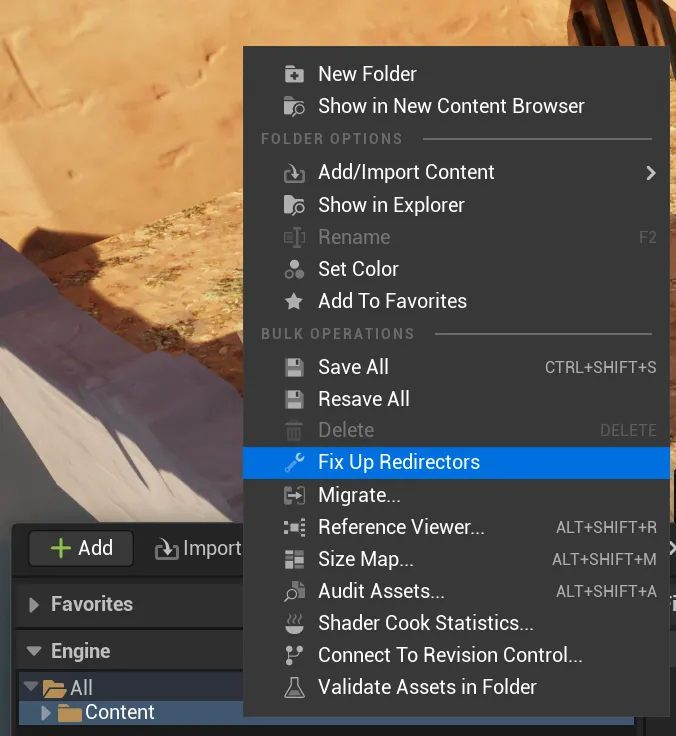Screen dimensions: 676x736
Task: Choose Add To Favorites in menu
Action: point(456,301)
